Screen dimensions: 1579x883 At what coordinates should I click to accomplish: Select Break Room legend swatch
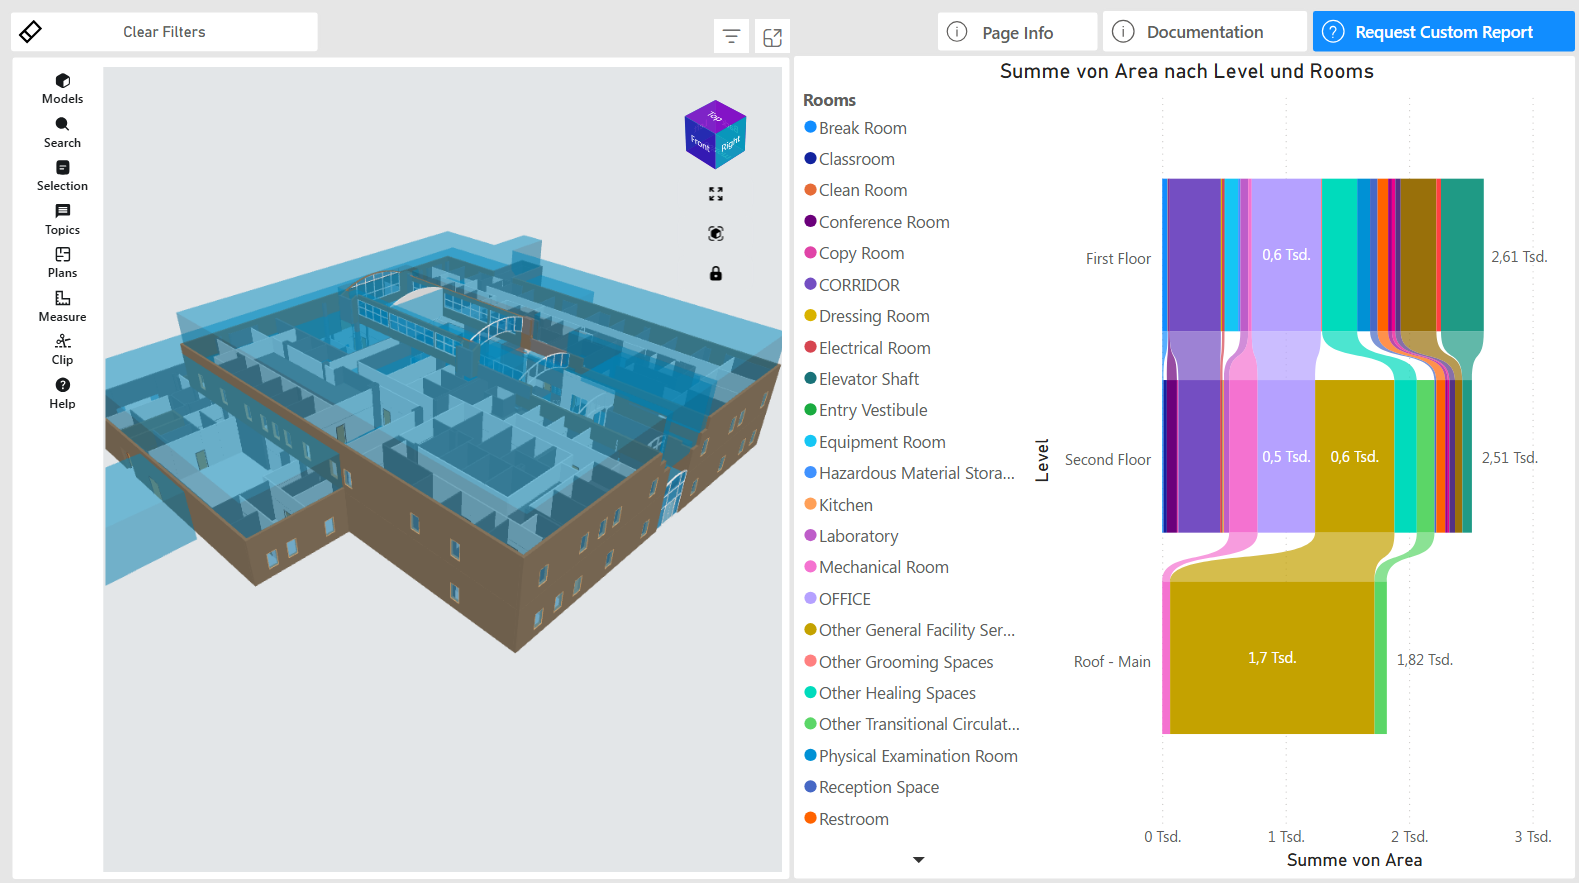pyautogui.click(x=811, y=127)
